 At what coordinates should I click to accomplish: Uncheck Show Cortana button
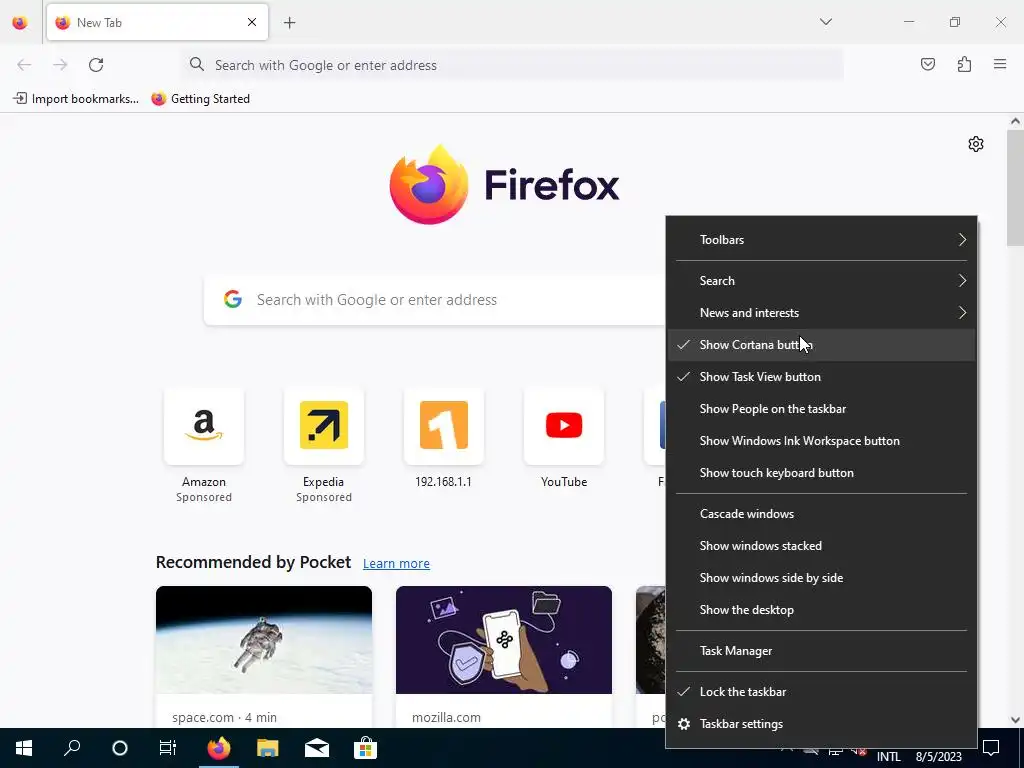click(x=822, y=345)
